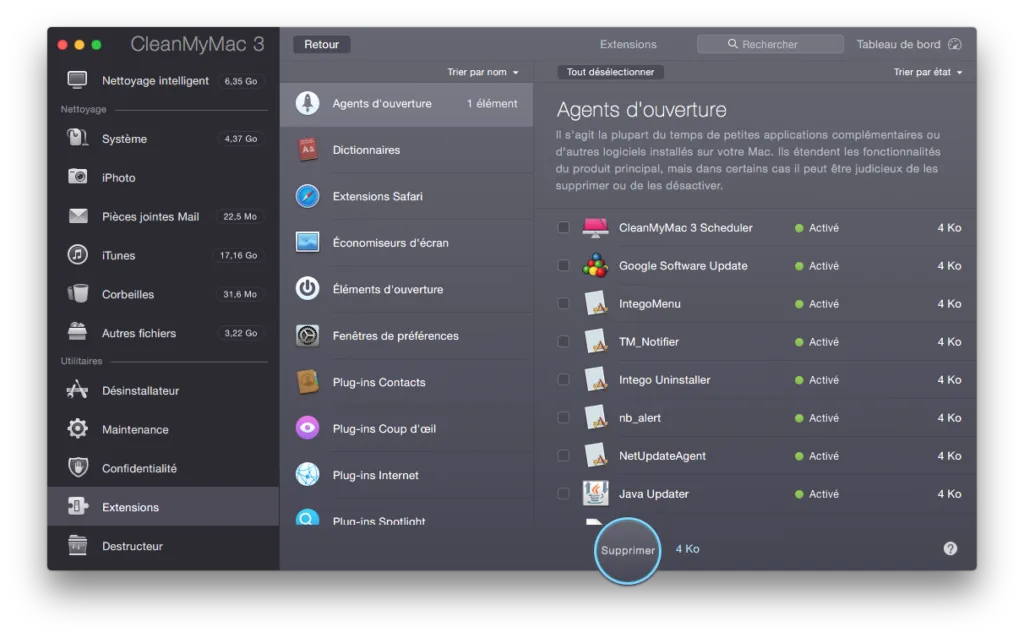The width and height of the screenshot is (1024, 638).
Task: Check the CleanMyMac 3 Scheduler checkbox
Action: point(563,227)
